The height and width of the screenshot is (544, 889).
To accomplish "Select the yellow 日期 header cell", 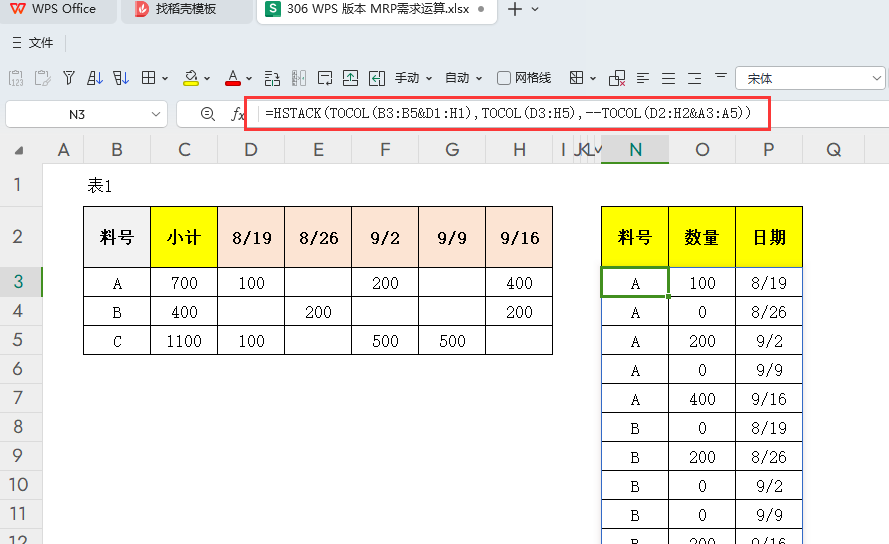I will pyautogui.click(x=769, y=237).
